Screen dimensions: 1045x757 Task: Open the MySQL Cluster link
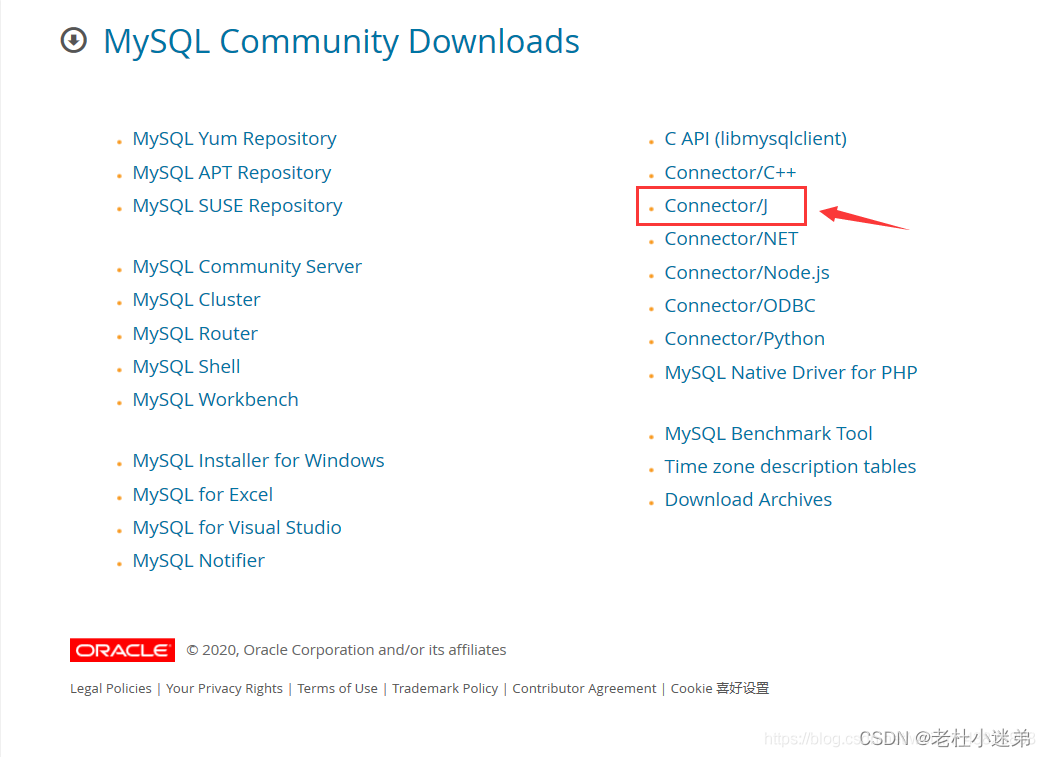click(x=196, y=300)
